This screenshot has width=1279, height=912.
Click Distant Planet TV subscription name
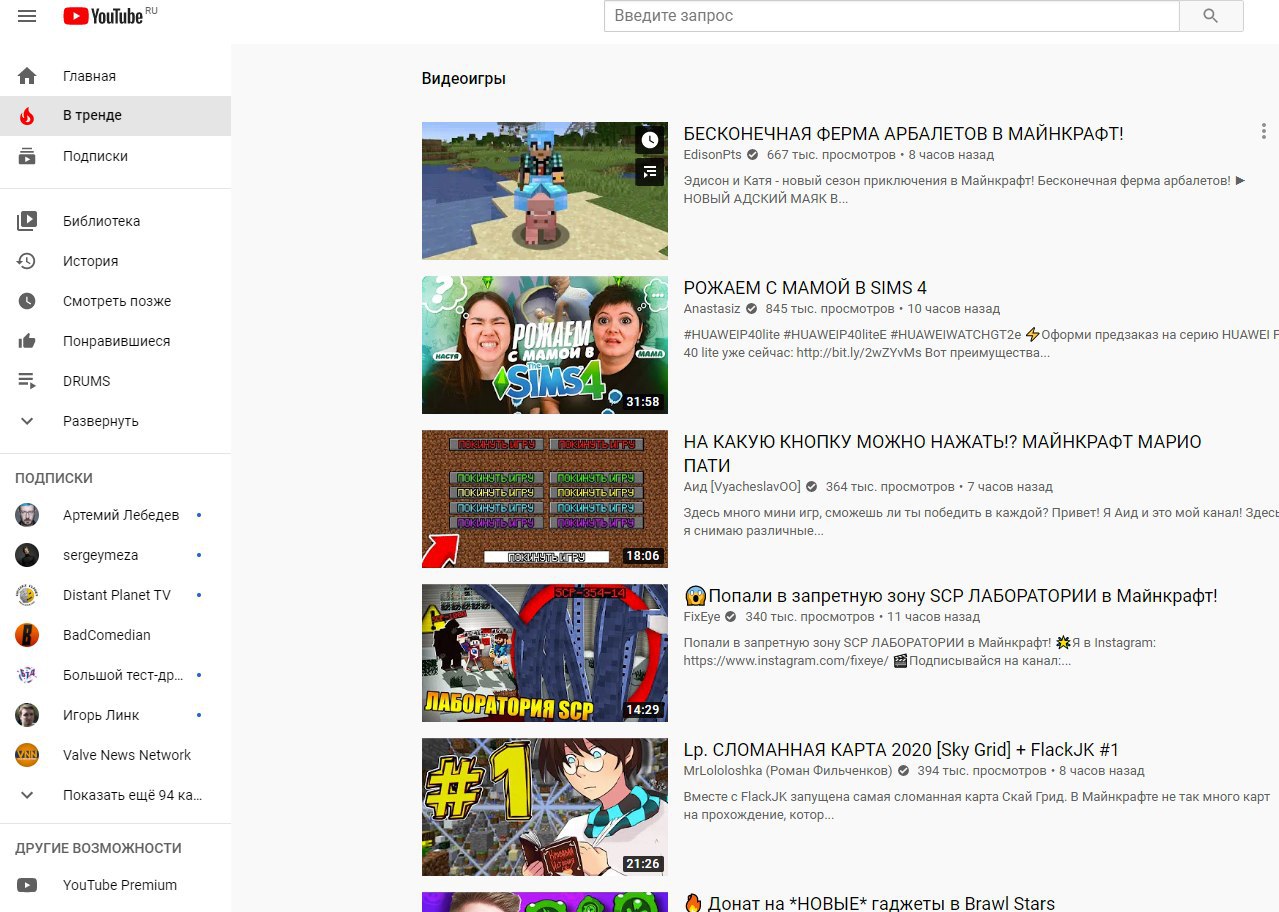pyautogui.click(x=116, y=595)
